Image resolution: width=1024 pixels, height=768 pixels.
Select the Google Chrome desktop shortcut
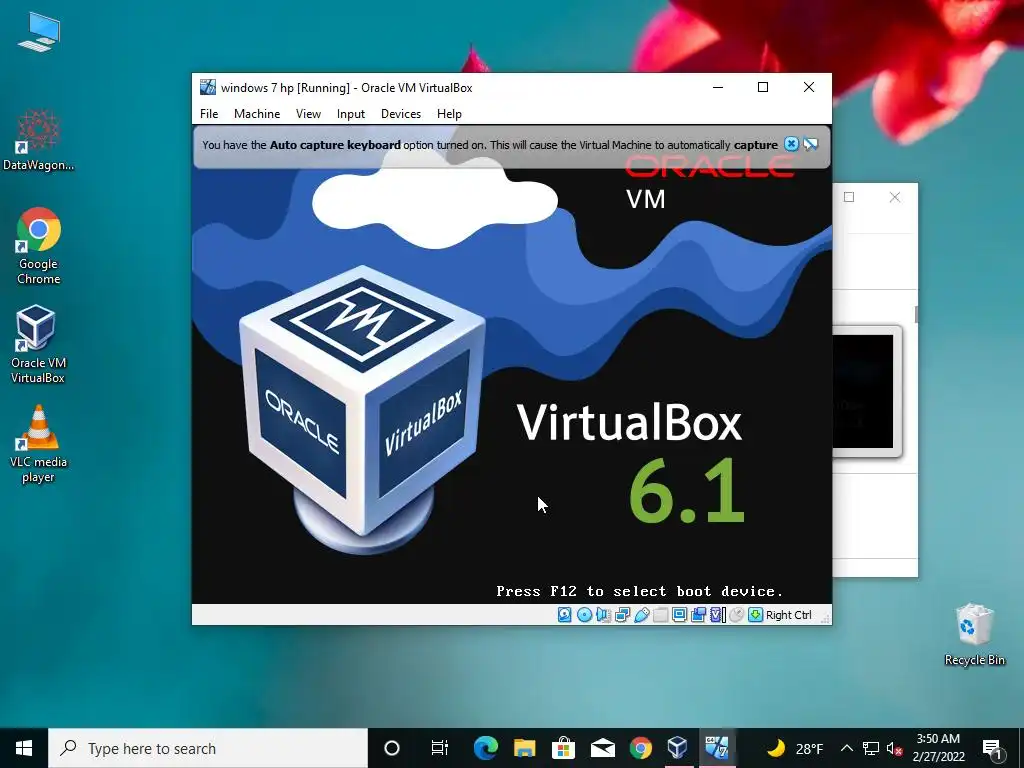pyautogui.click(x=39, y=246)
